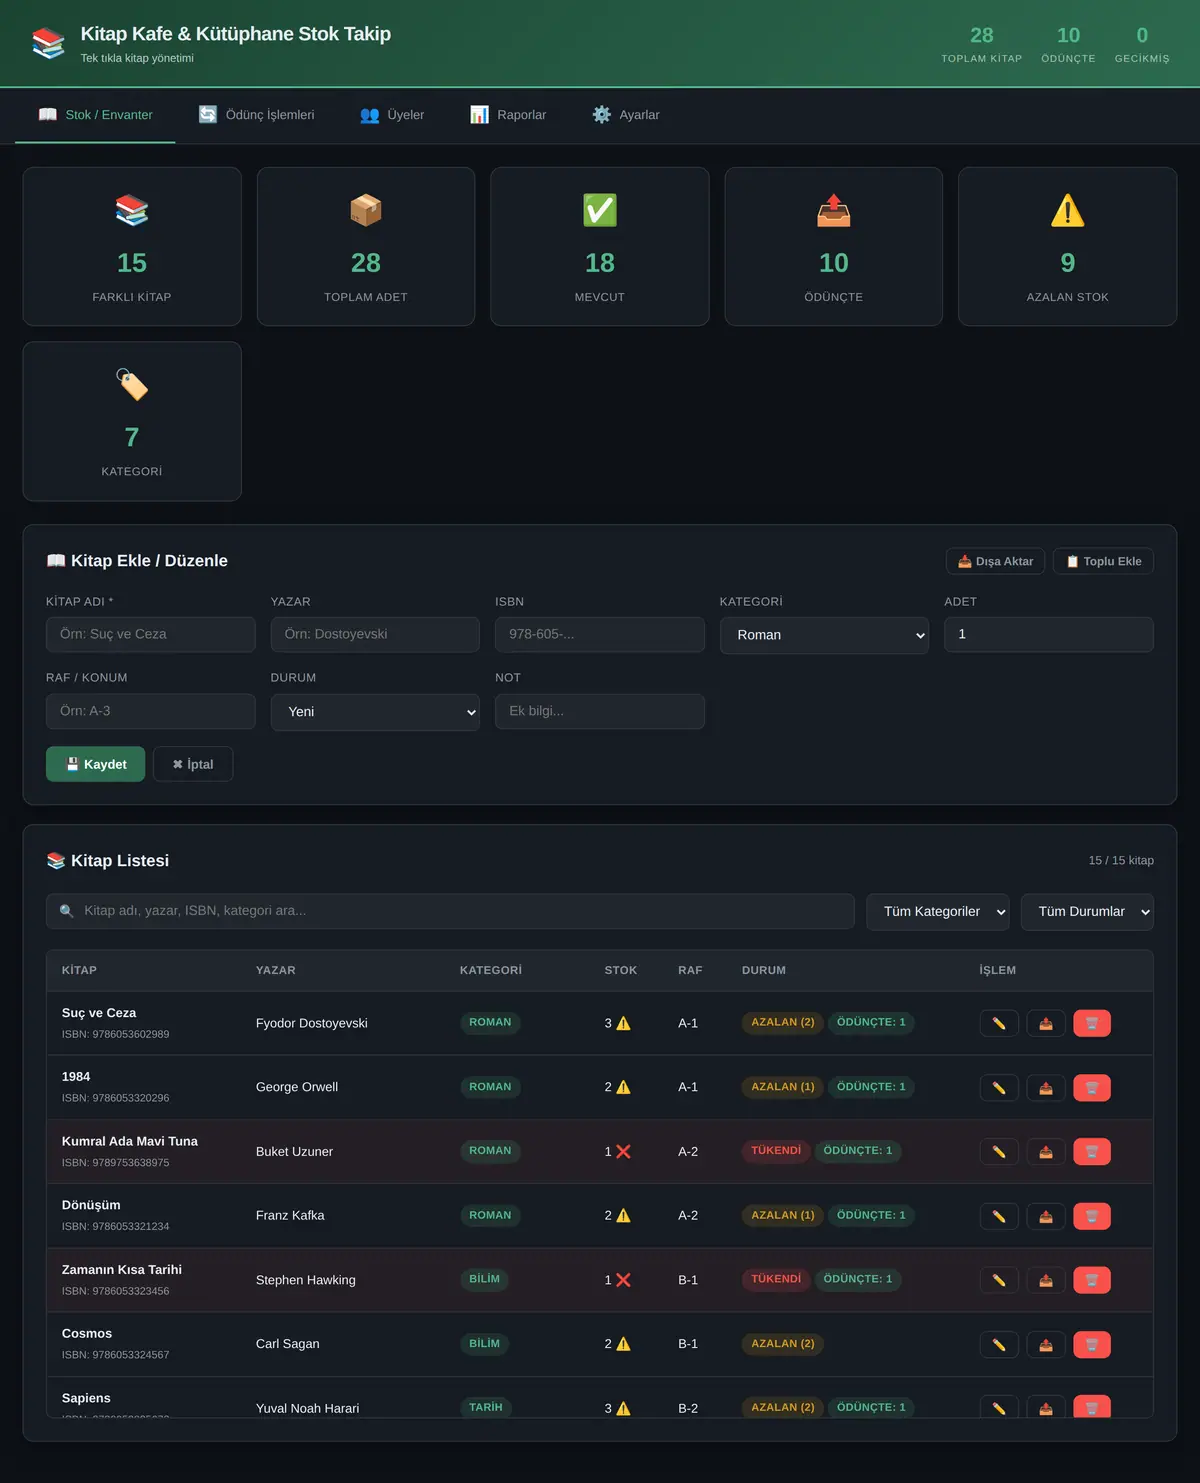The width and height of the screenshot is (1200, 1483).
Task: Click the pencil icon for 1984
Action: tap(999, 1088)
